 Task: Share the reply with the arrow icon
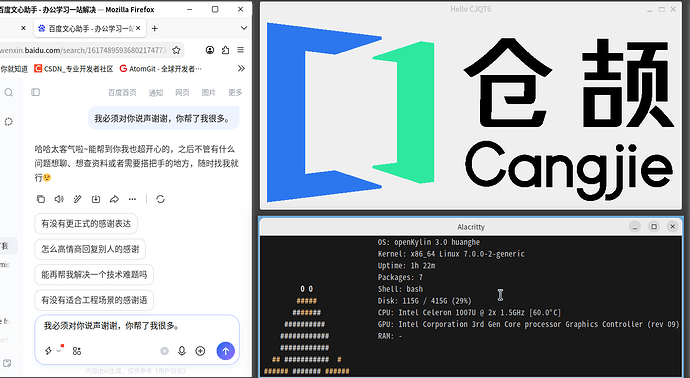(114, 199)
